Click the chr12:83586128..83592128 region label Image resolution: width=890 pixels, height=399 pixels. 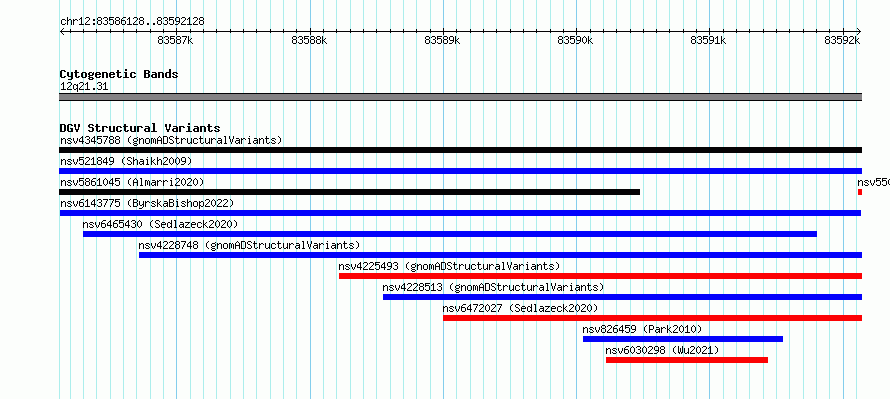(132, 22)
